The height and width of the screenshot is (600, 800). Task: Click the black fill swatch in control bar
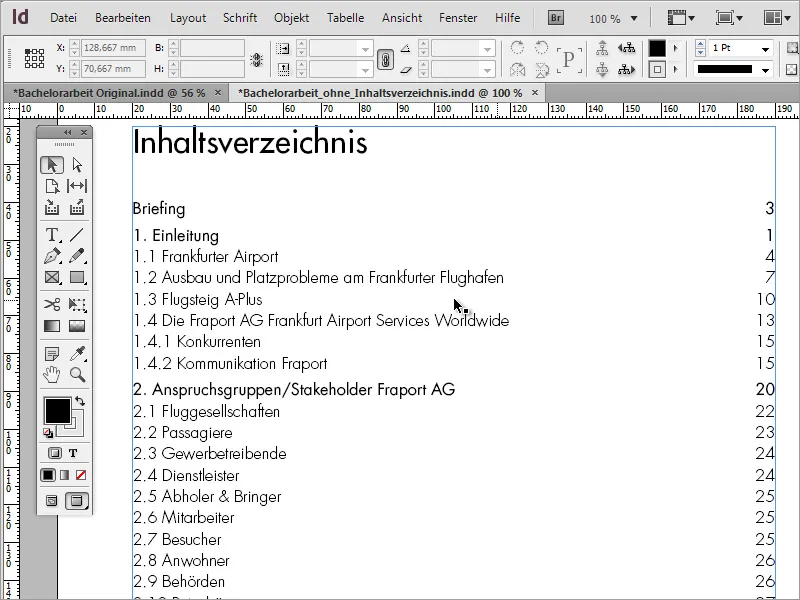point(657,48)
